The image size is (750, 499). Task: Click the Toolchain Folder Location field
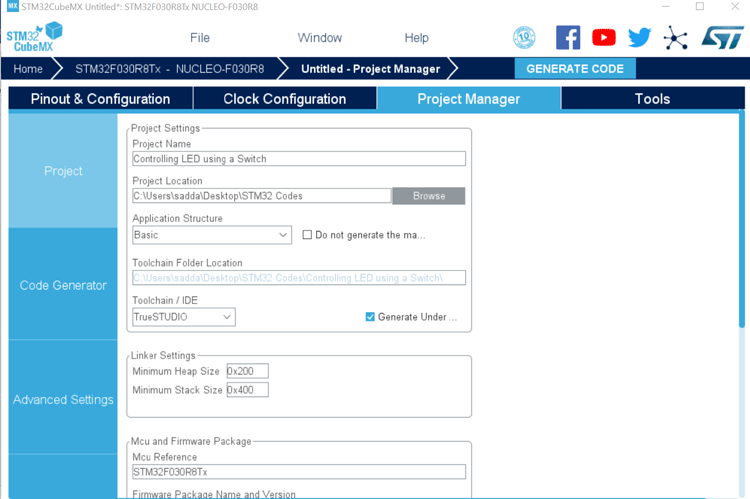(298, 278)
